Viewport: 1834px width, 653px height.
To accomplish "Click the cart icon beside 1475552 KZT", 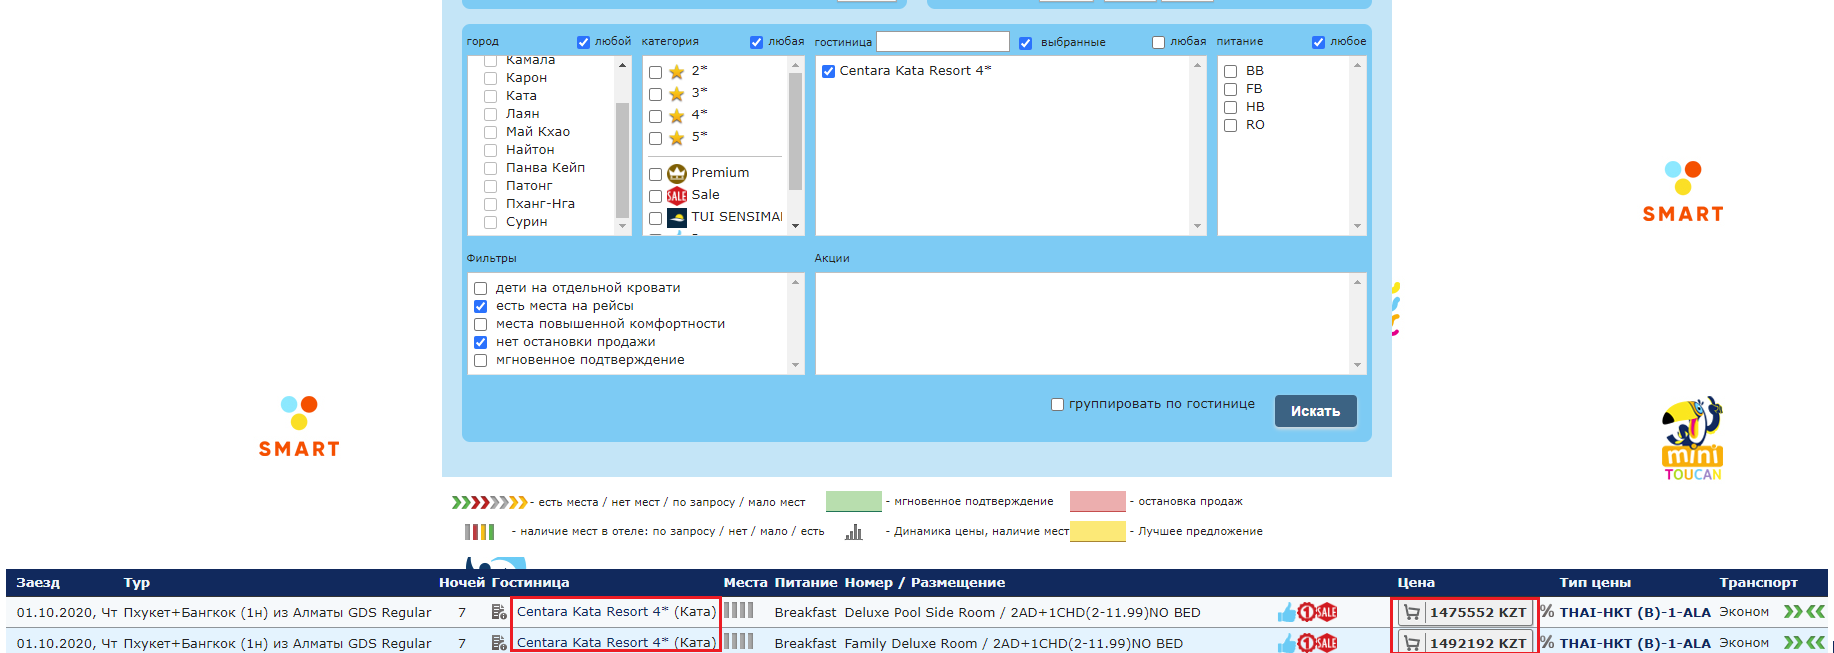I will [1411, 612].
